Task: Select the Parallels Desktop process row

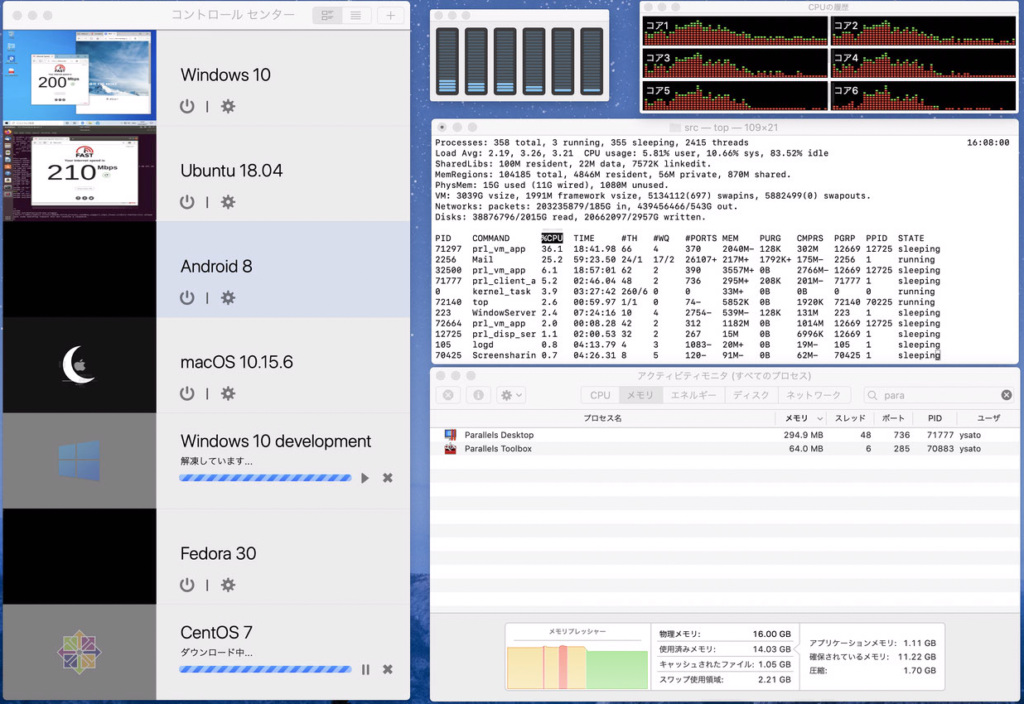Action: [600, 435]
